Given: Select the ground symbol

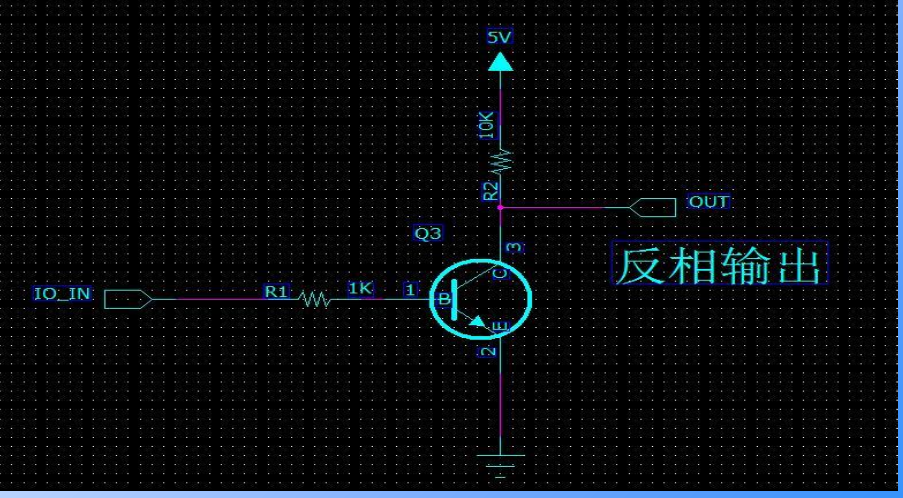Looking at the screenshot, I should pos(500,466).
